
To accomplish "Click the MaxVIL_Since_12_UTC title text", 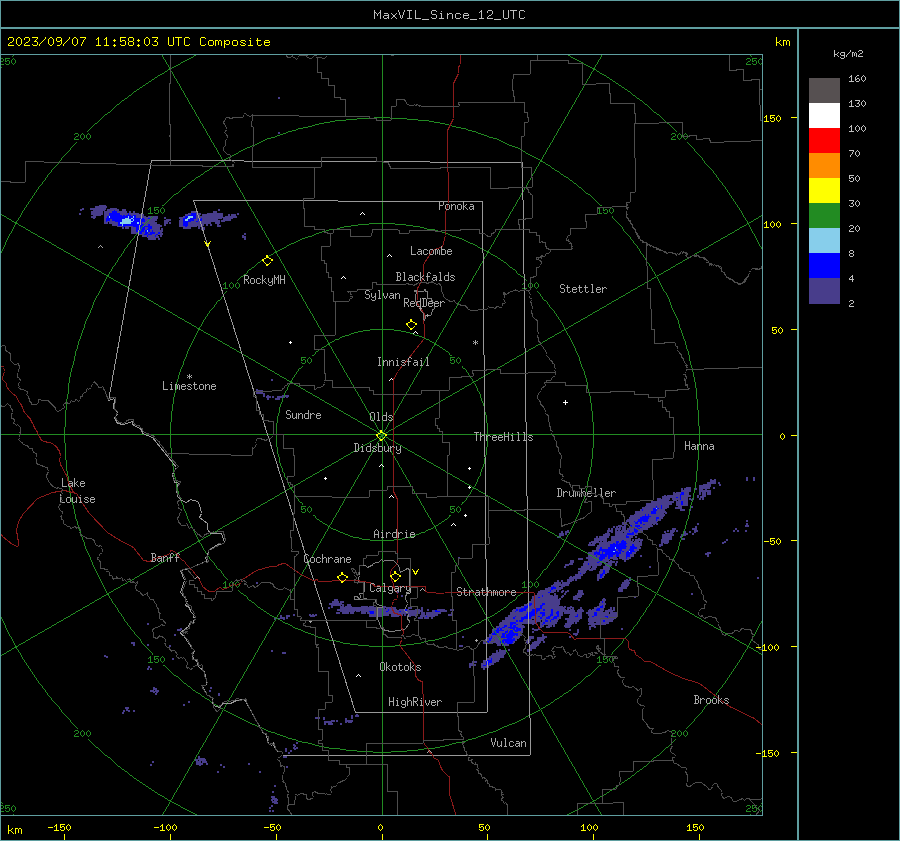I will coord(449,15).
